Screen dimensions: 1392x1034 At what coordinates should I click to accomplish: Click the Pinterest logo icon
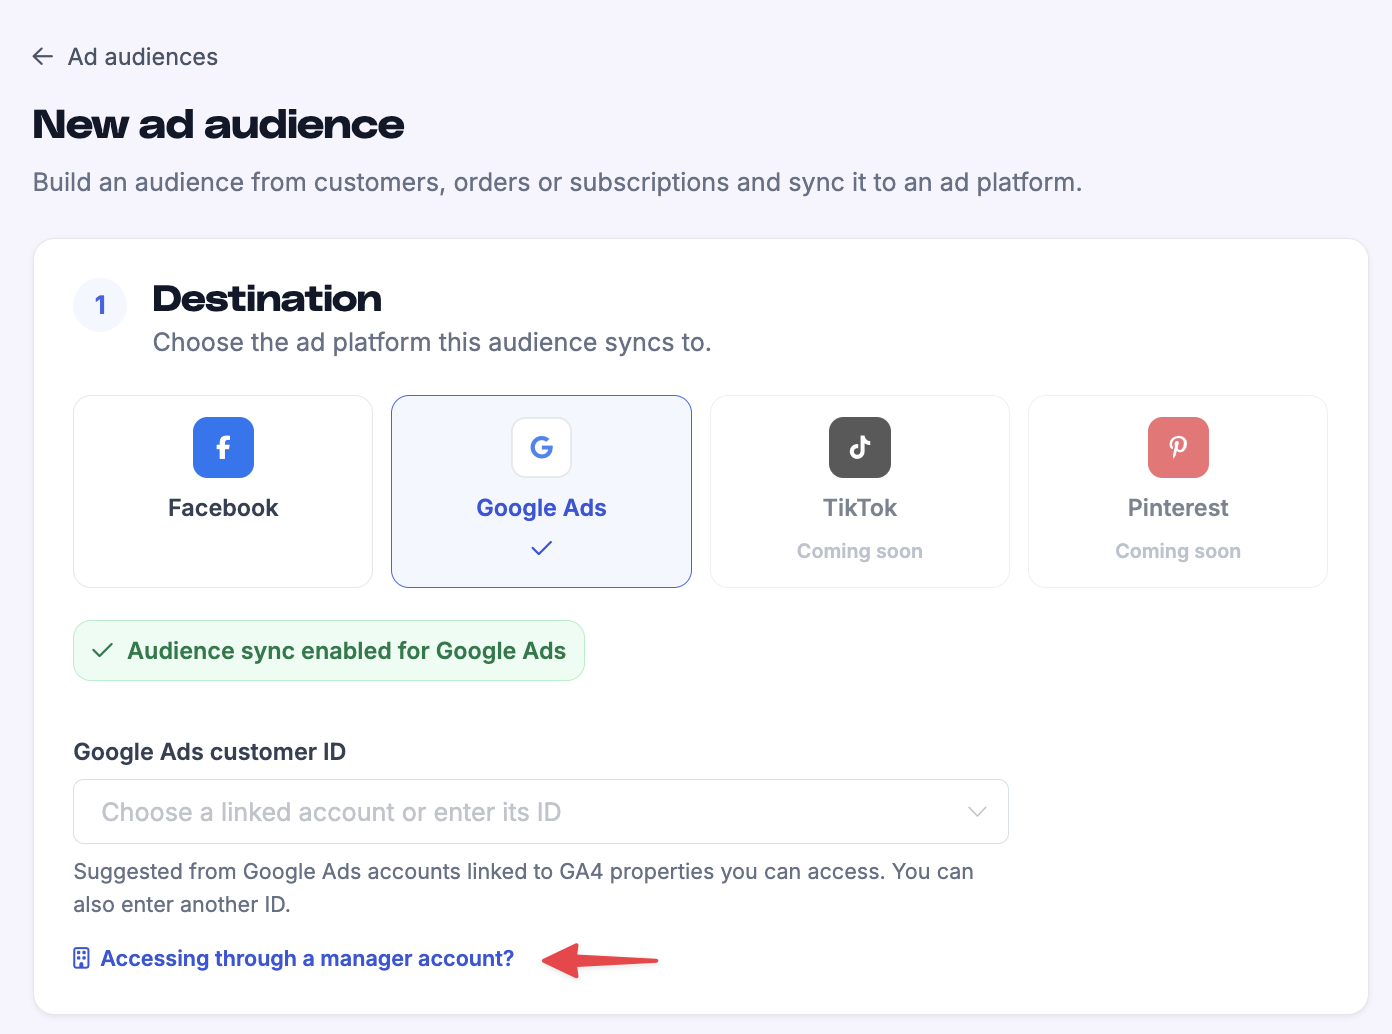1178,447
